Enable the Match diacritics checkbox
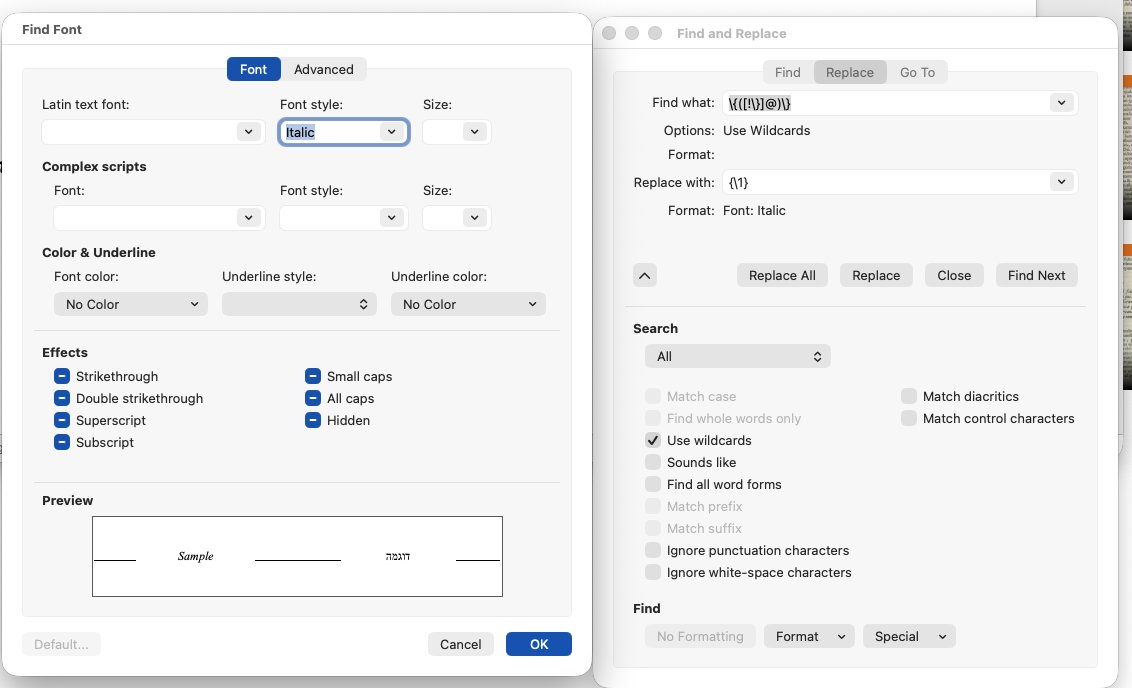Image resolution: width=1132 pixels, height=688 pixels. (909, 396)
